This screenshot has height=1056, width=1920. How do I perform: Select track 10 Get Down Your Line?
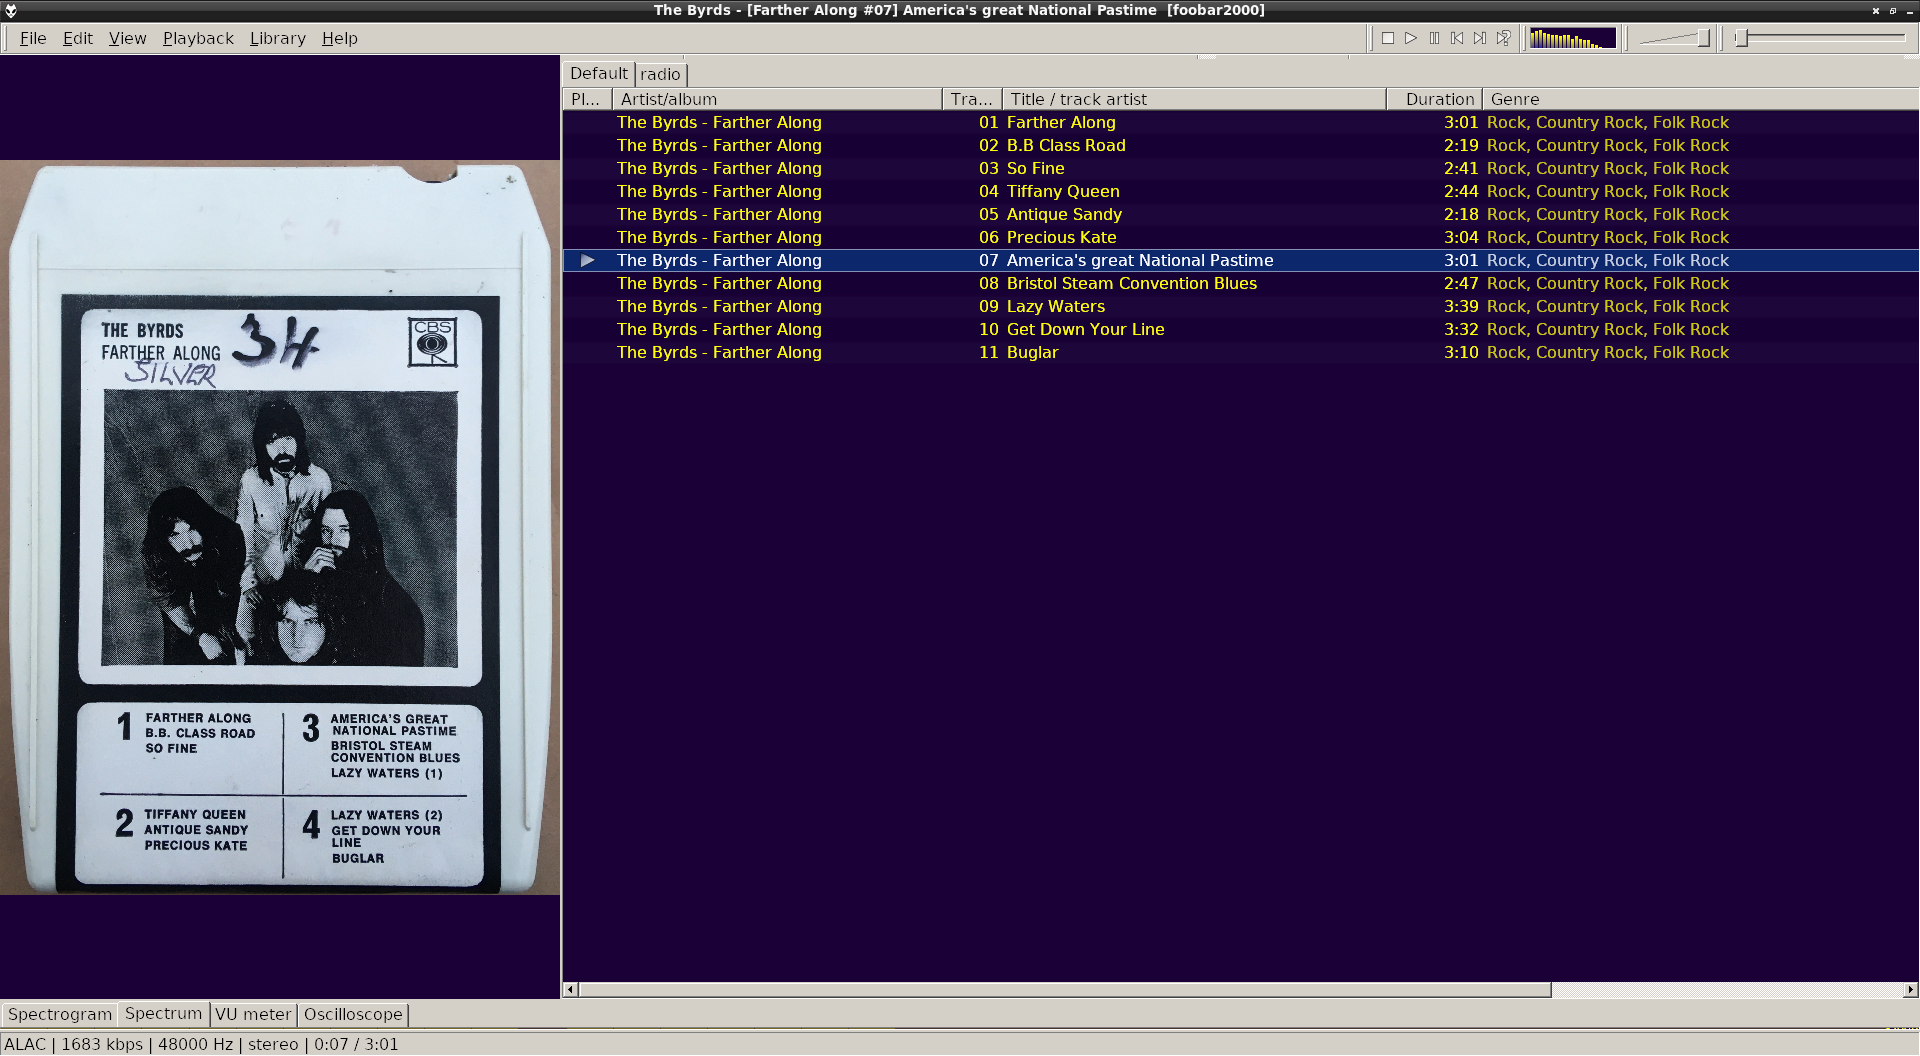[1240, 329]
